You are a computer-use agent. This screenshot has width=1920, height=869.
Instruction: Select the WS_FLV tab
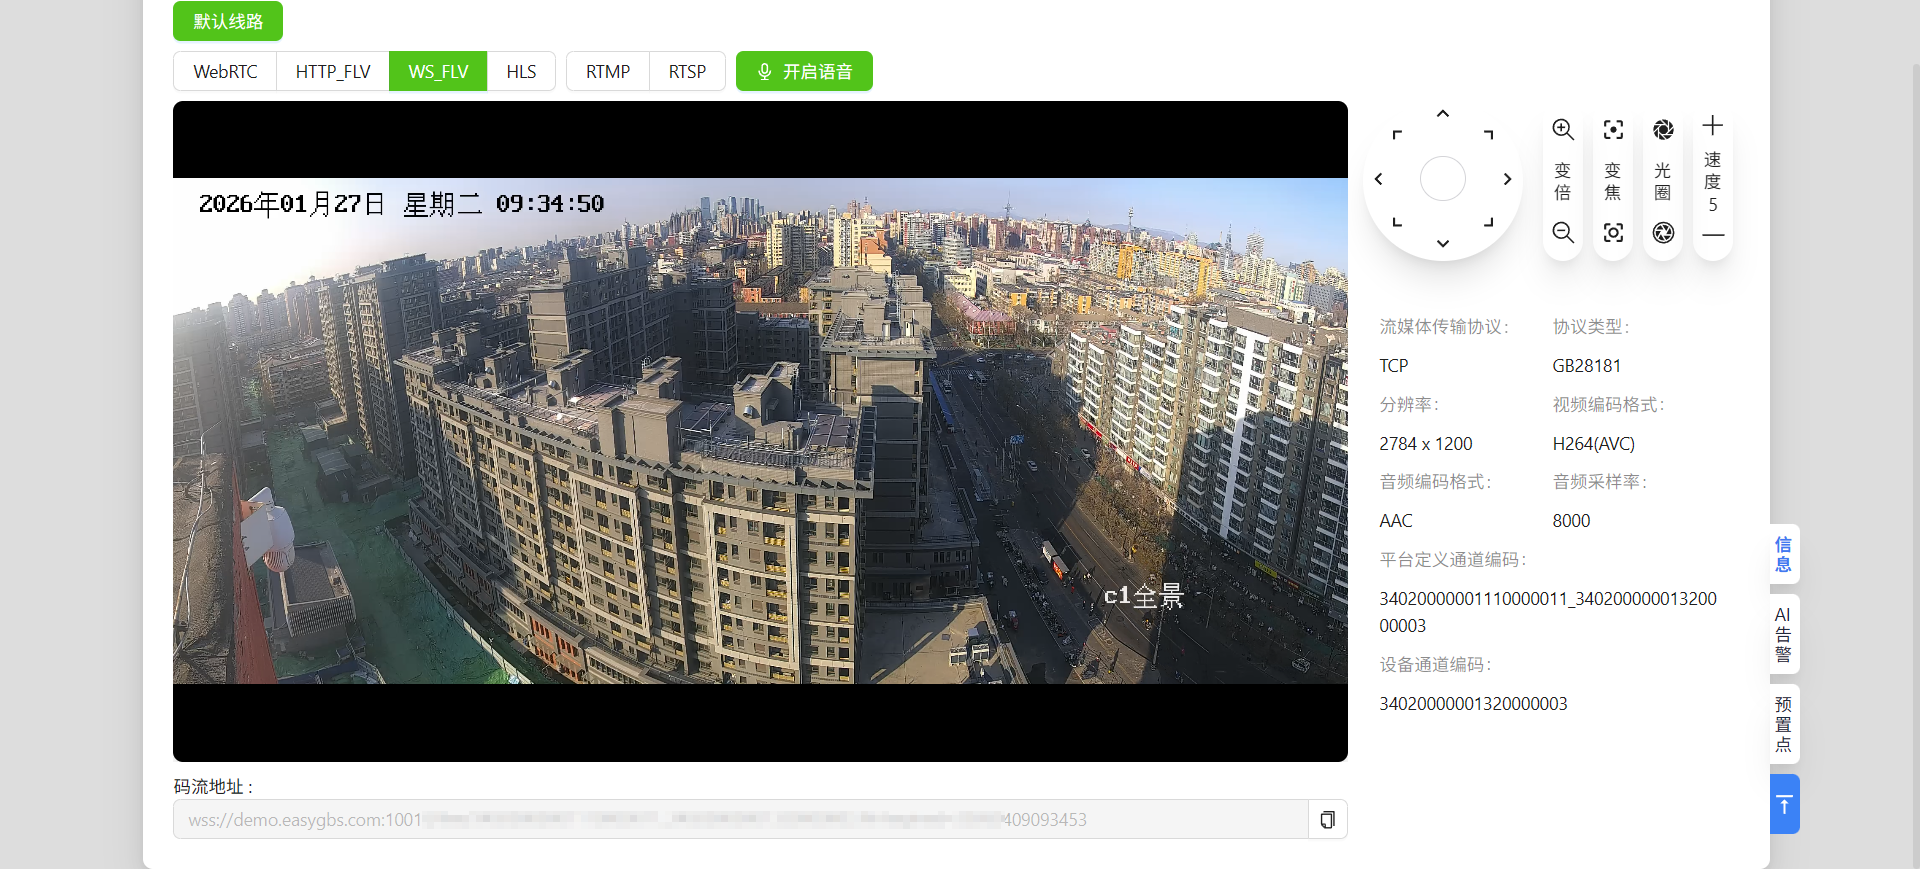(x=438, y=72)
